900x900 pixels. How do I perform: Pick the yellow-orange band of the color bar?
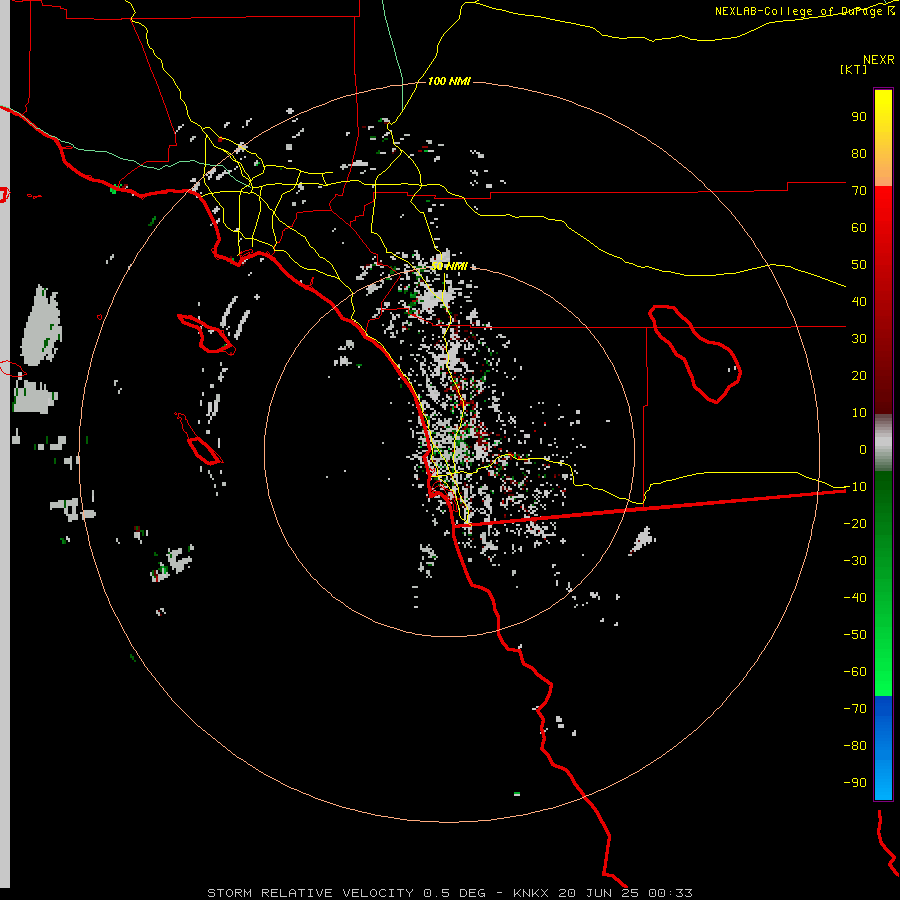pos(883,138)
